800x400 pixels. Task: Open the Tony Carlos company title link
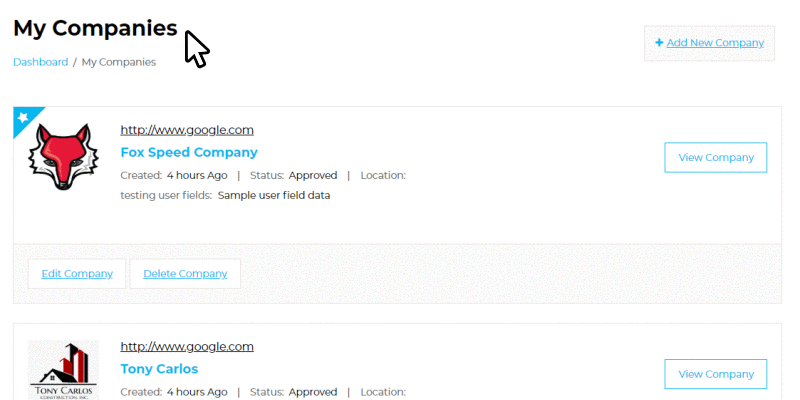pyautogui.click(x=159, y=369)
